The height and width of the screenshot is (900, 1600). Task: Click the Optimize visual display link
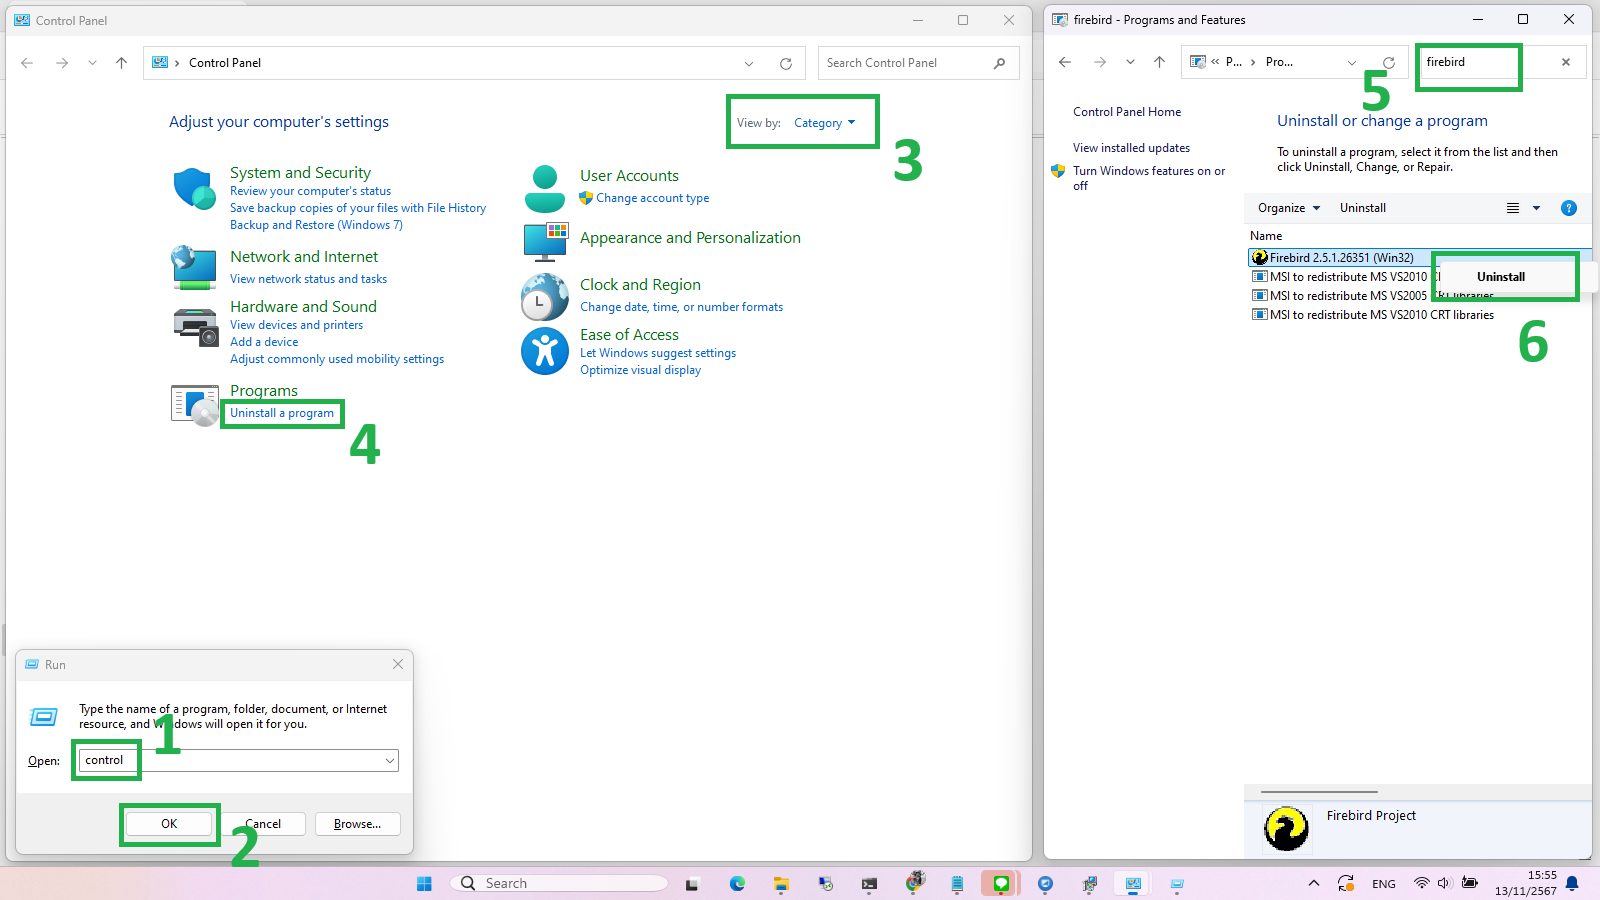tap(640, 370)
